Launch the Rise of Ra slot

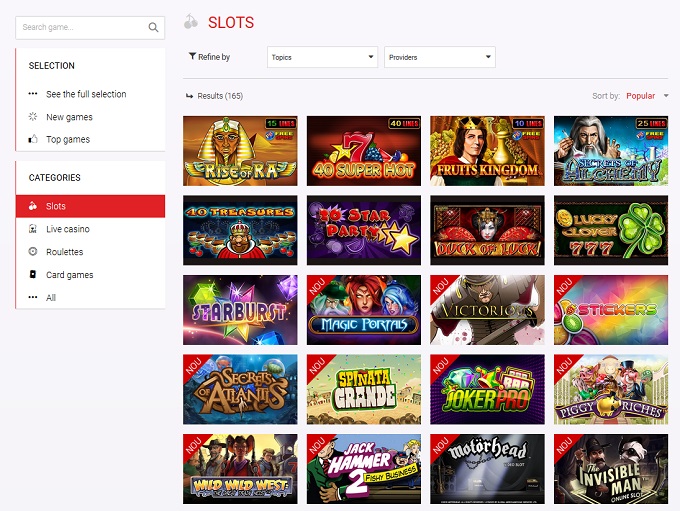point(240,151)
